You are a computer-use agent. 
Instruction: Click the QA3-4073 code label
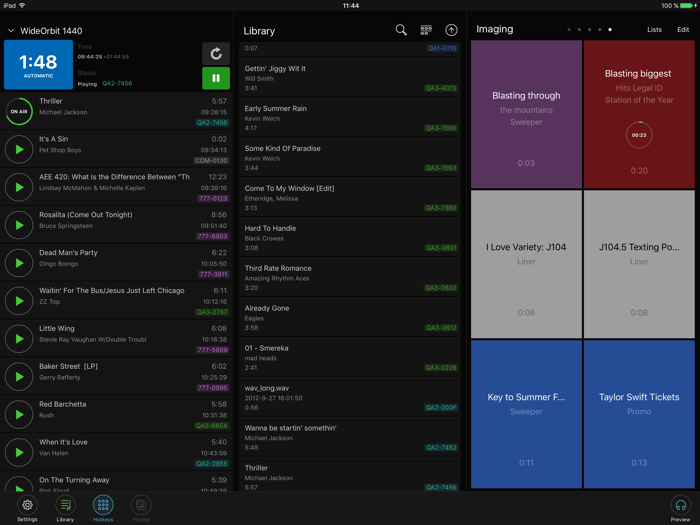click(x=441, y=88)
